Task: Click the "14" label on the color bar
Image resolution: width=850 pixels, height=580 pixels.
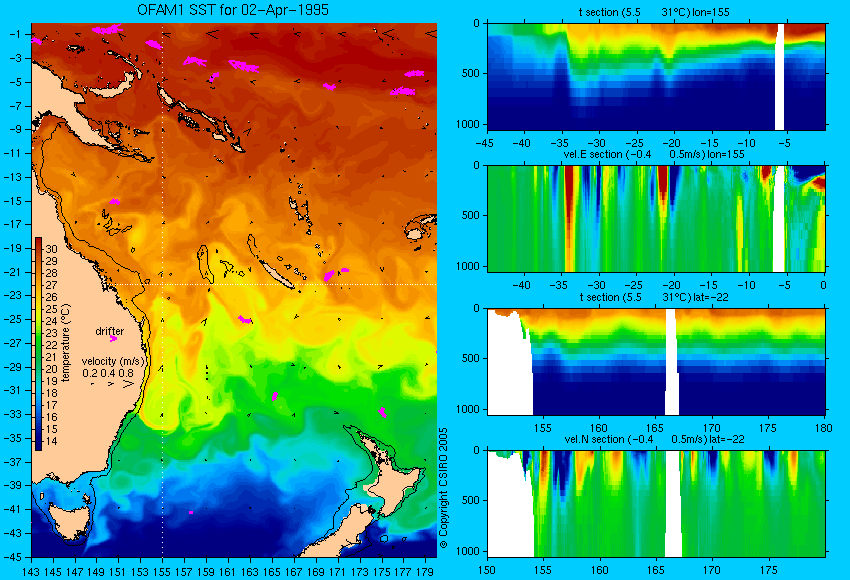Action: coord(51,441)
